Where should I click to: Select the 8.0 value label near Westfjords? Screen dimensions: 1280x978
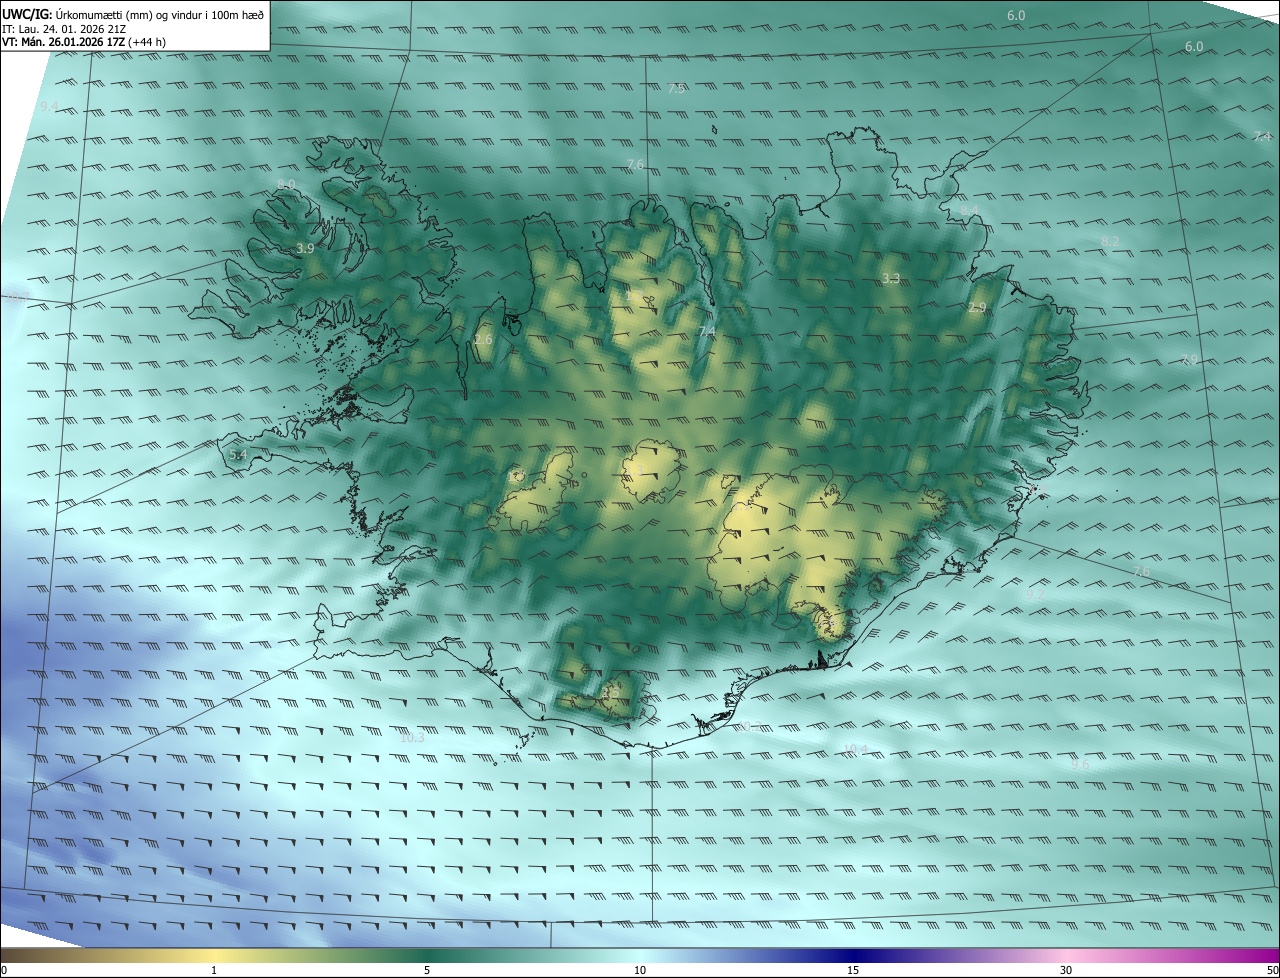pos(286,185)
